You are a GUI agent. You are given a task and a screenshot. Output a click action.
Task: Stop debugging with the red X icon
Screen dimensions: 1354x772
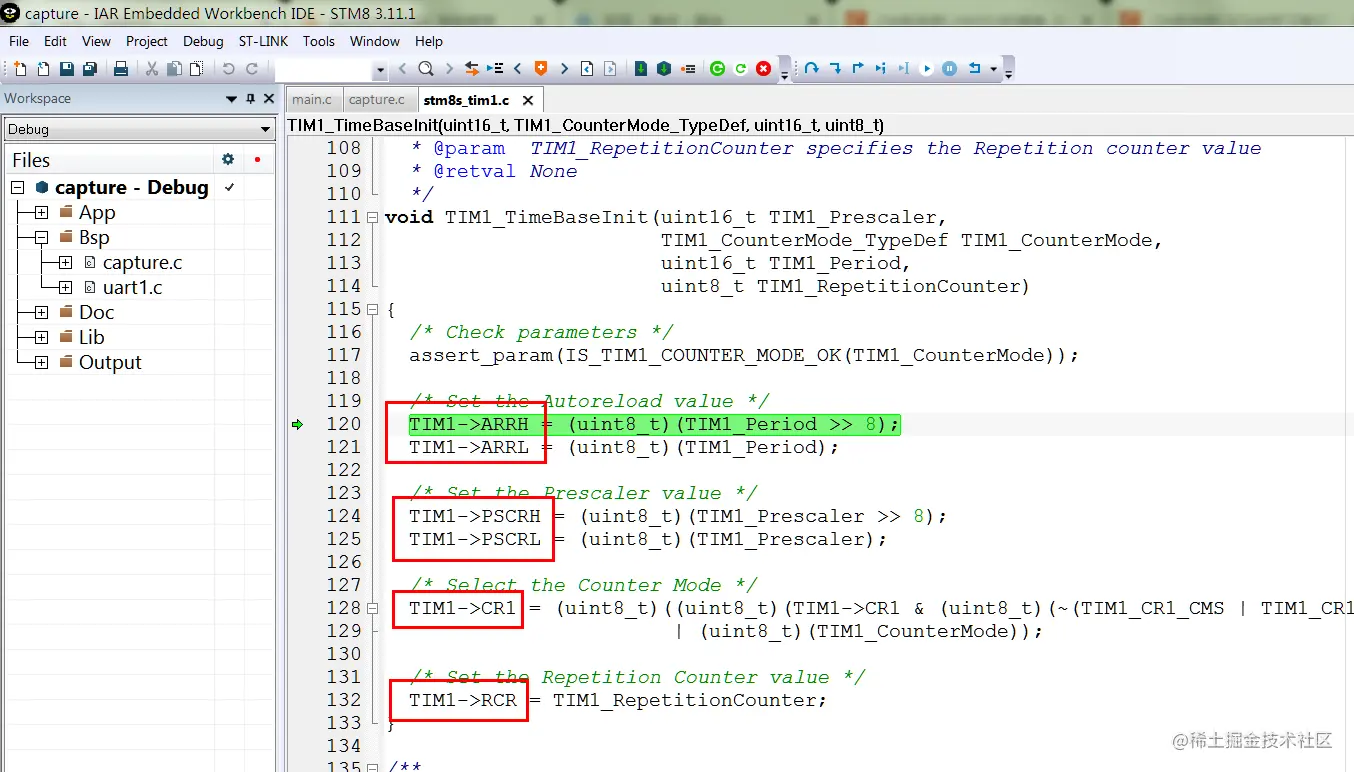click(x=764, y=69)
